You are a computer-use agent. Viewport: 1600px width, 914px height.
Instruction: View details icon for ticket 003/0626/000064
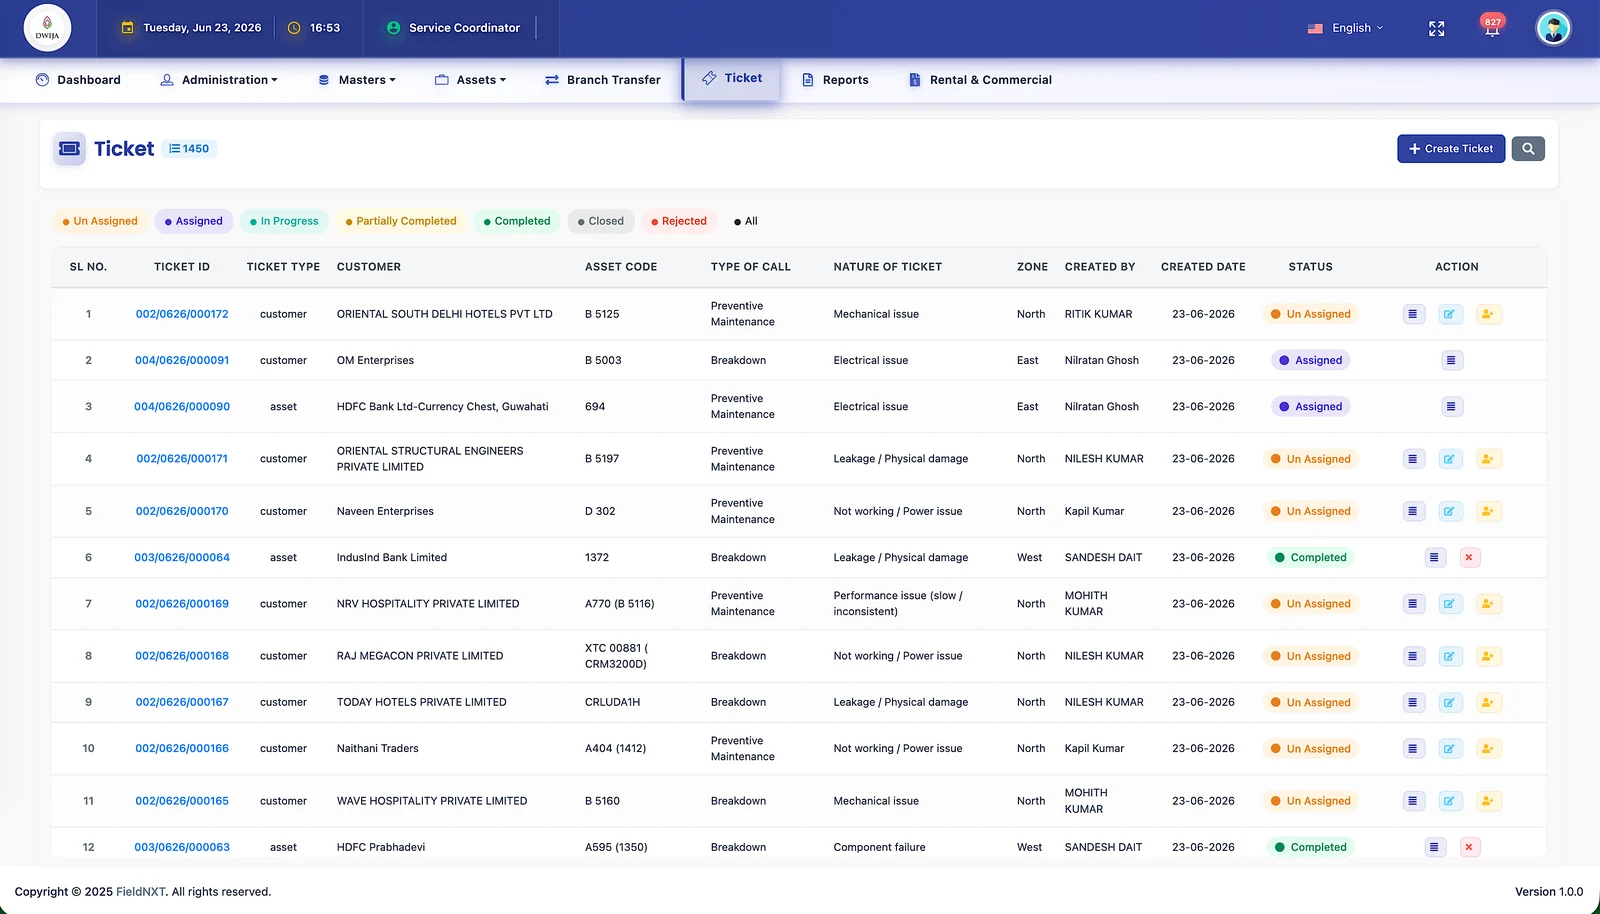[x=1434, y=557]
